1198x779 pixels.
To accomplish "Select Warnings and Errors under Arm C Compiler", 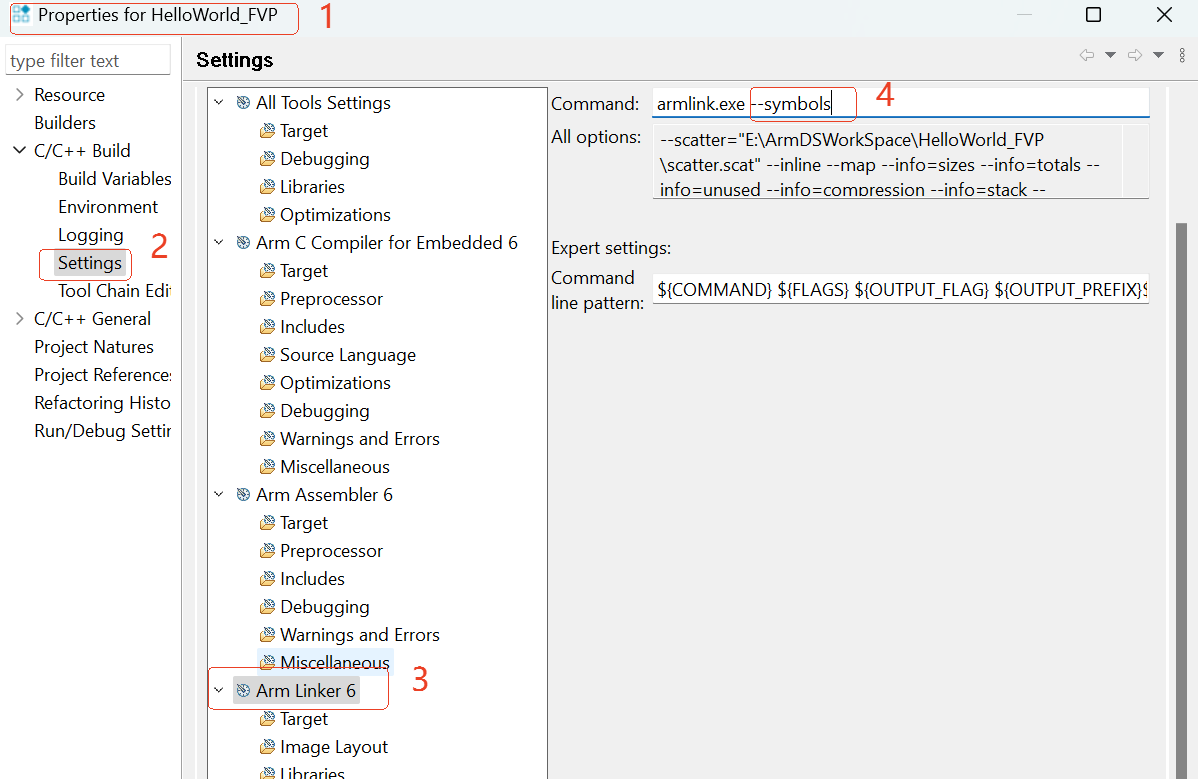I will [359, 439].
